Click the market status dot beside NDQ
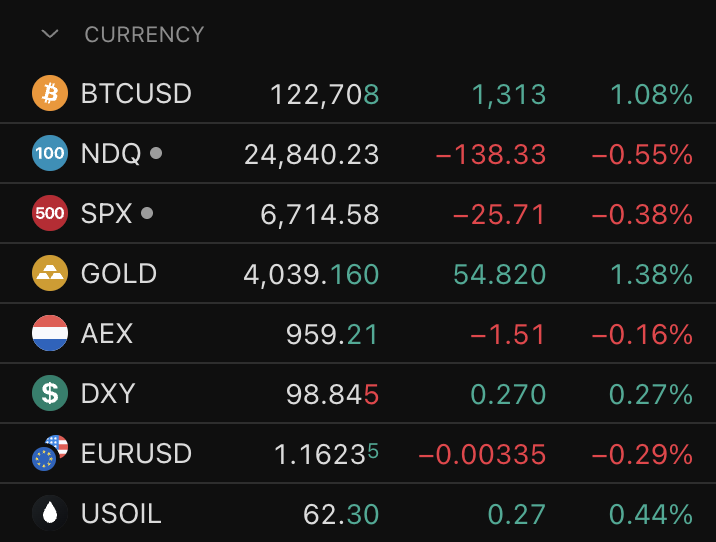Viewport: 716px width, 542px height. (155, 153)
